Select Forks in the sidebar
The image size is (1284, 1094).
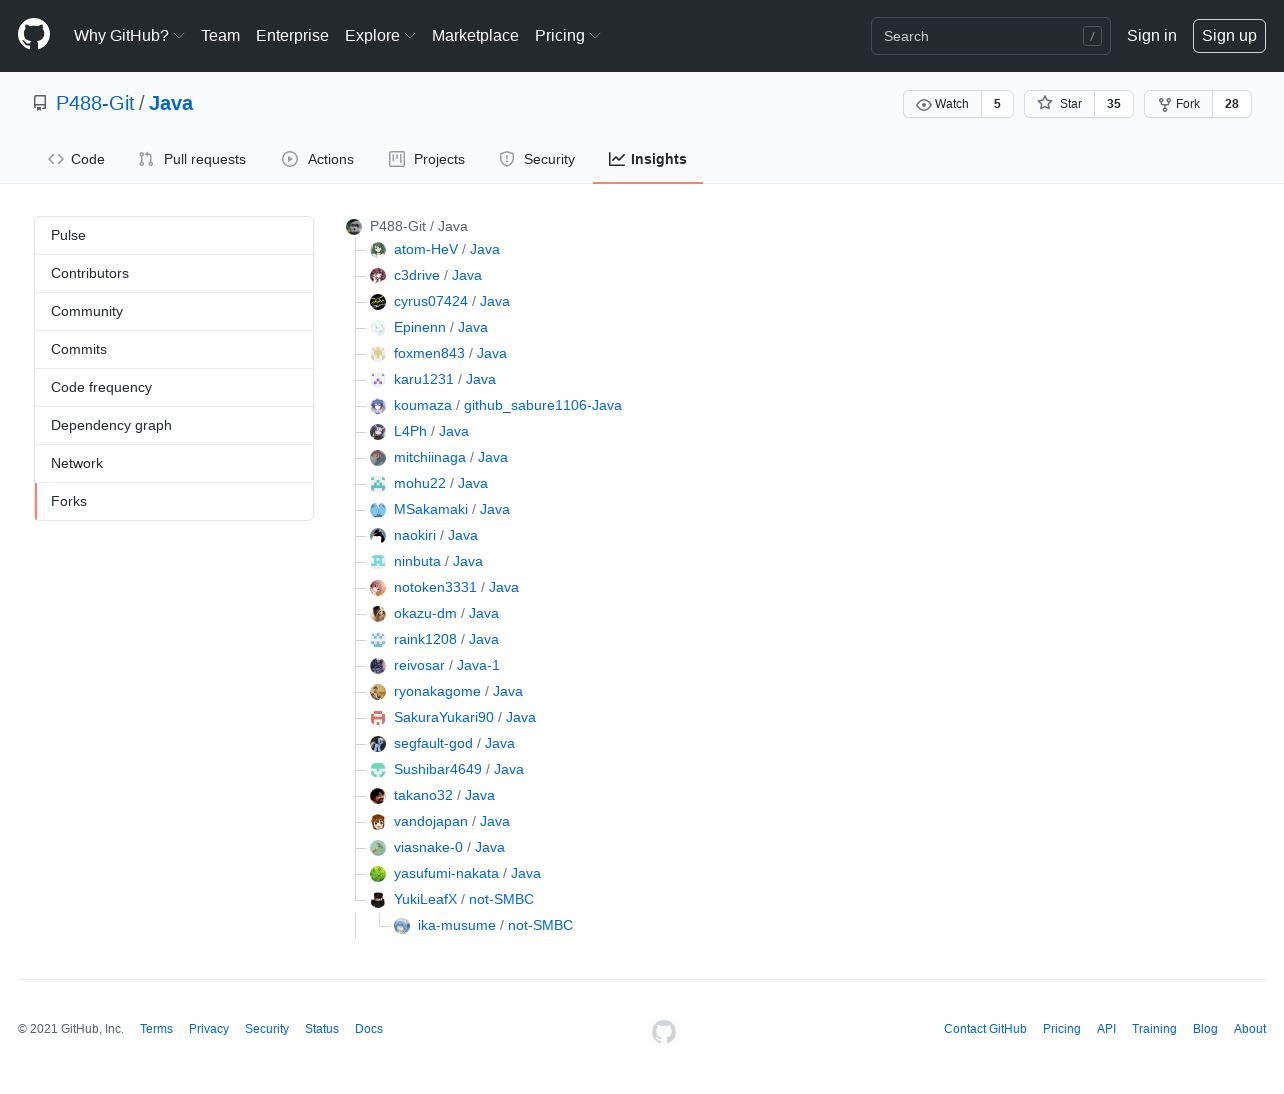pyautogui.click(x=174, y=502)
